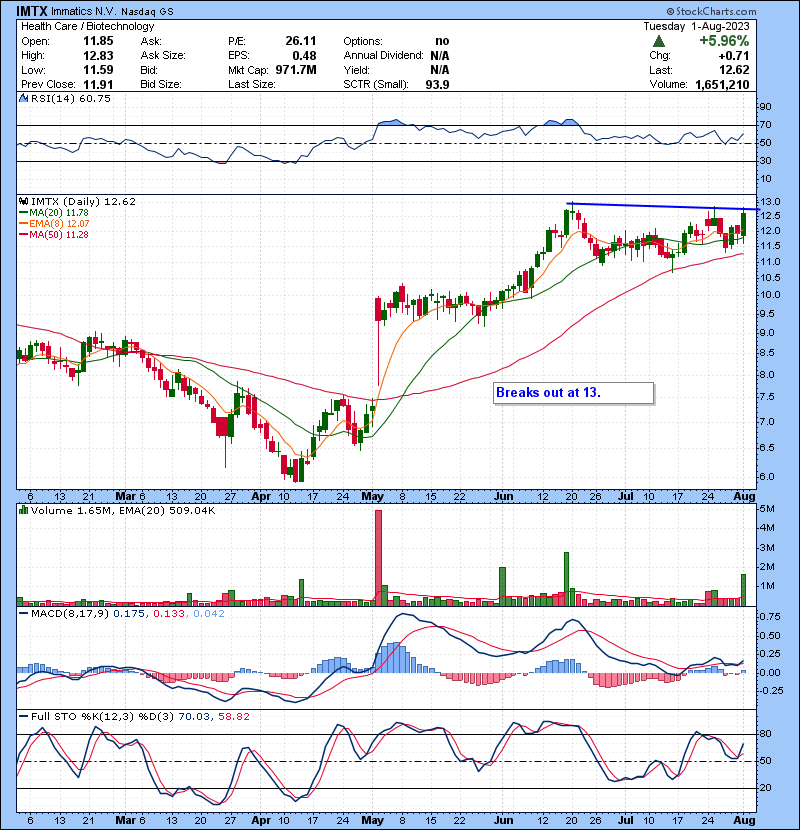
Task: Click the MACD values 0.175, 0.133, 0.042
Action: [169, 614]
